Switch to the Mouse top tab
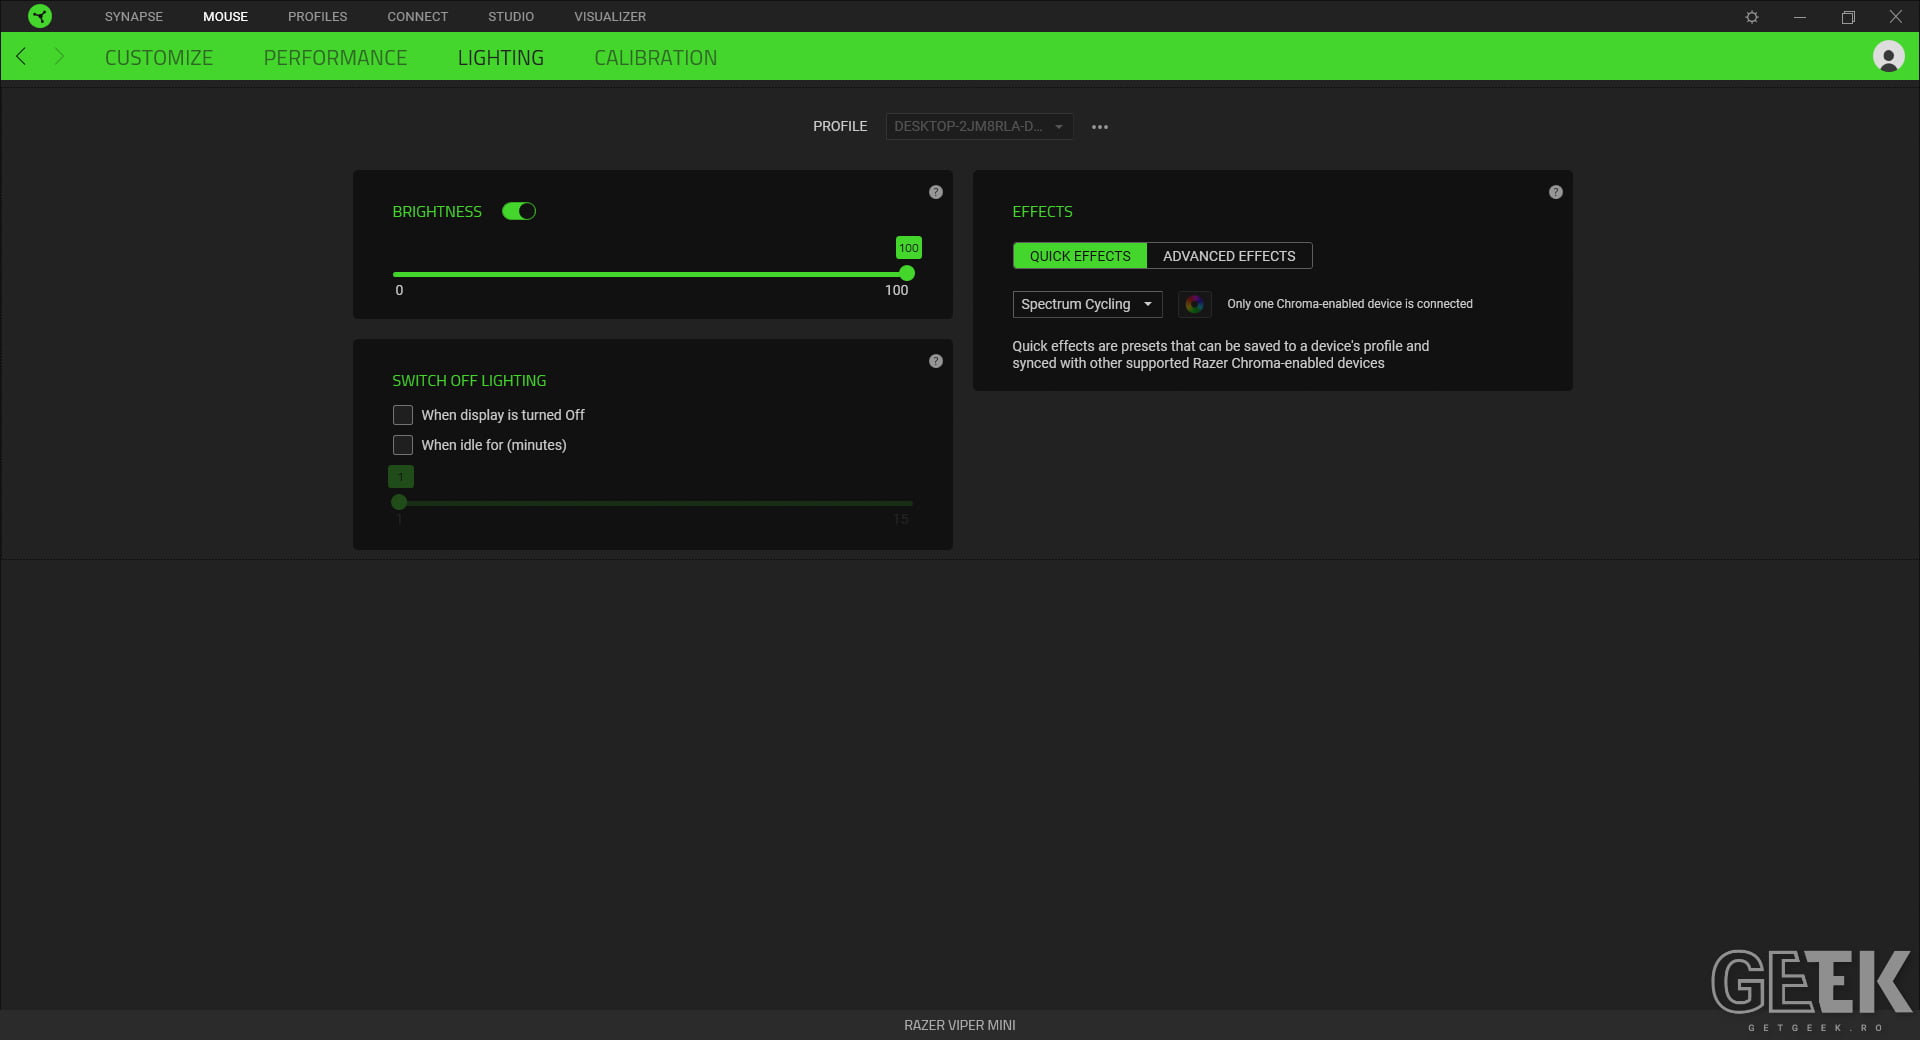This screenshot has width=1920, height=1040. 225,17
